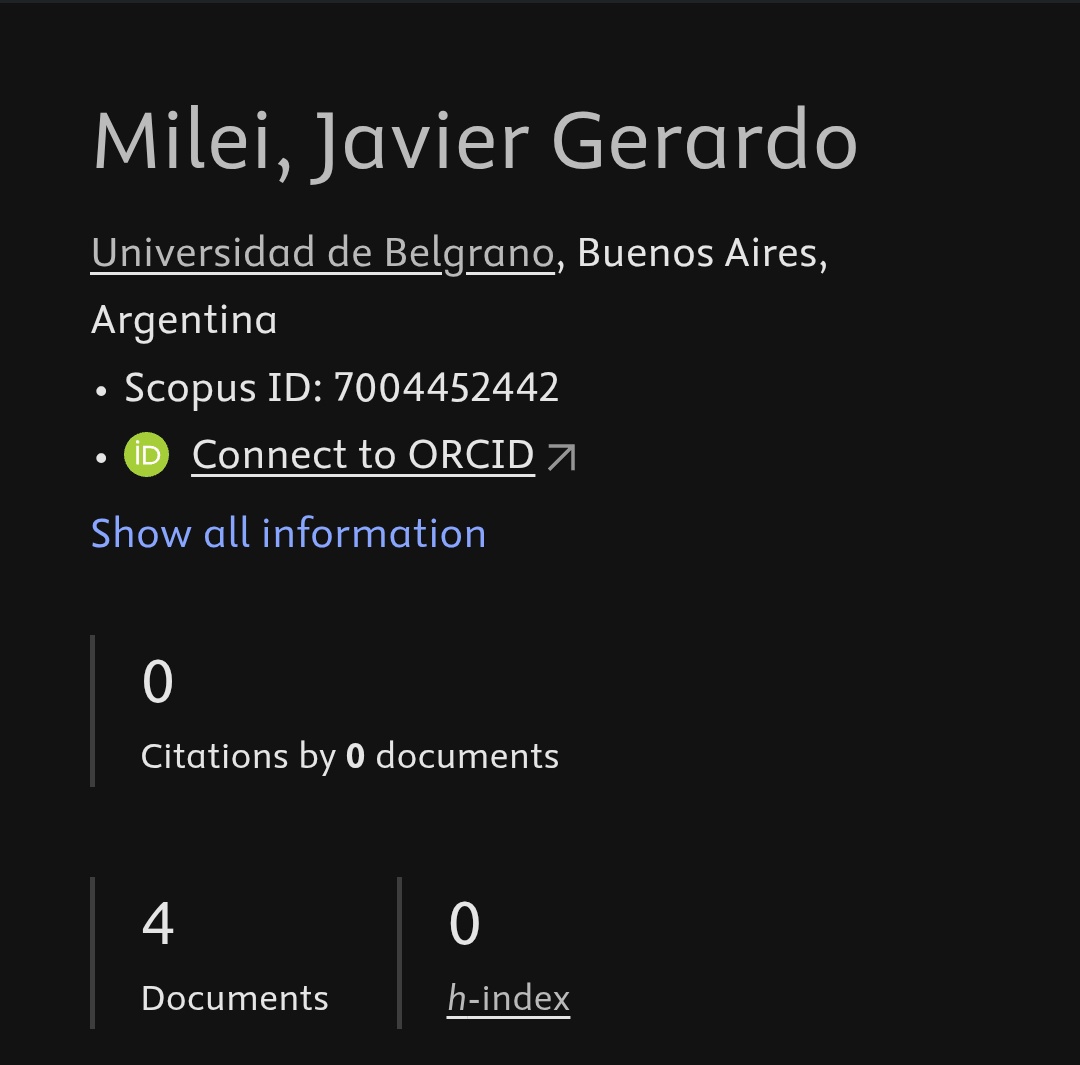1080x1065 pixels.
Task: Click the Documents label
Action: 235,998
